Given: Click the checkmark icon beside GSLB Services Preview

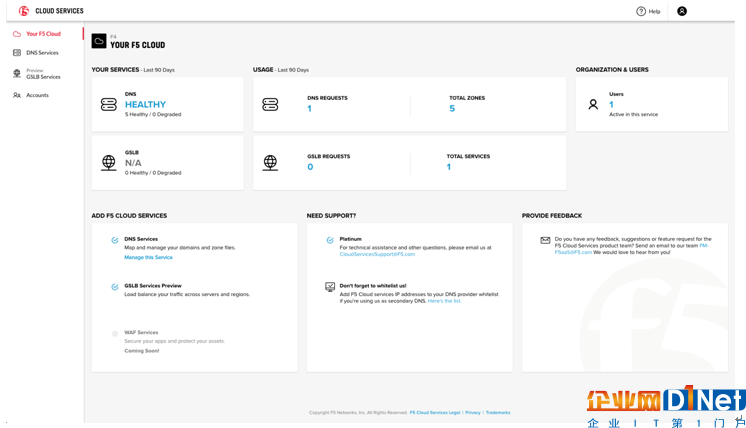Looking at the screenshot, I should [x=115, y=287].
